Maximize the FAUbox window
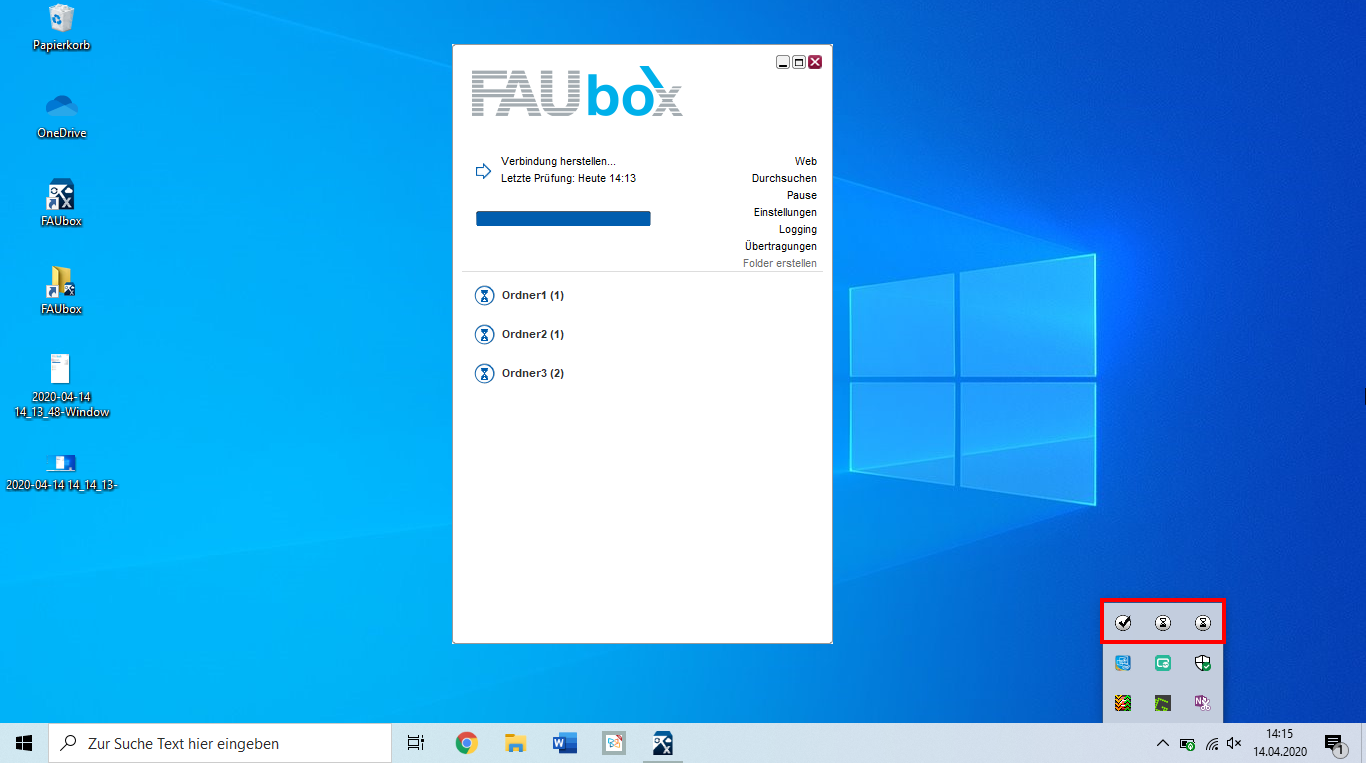 (799, 62)
